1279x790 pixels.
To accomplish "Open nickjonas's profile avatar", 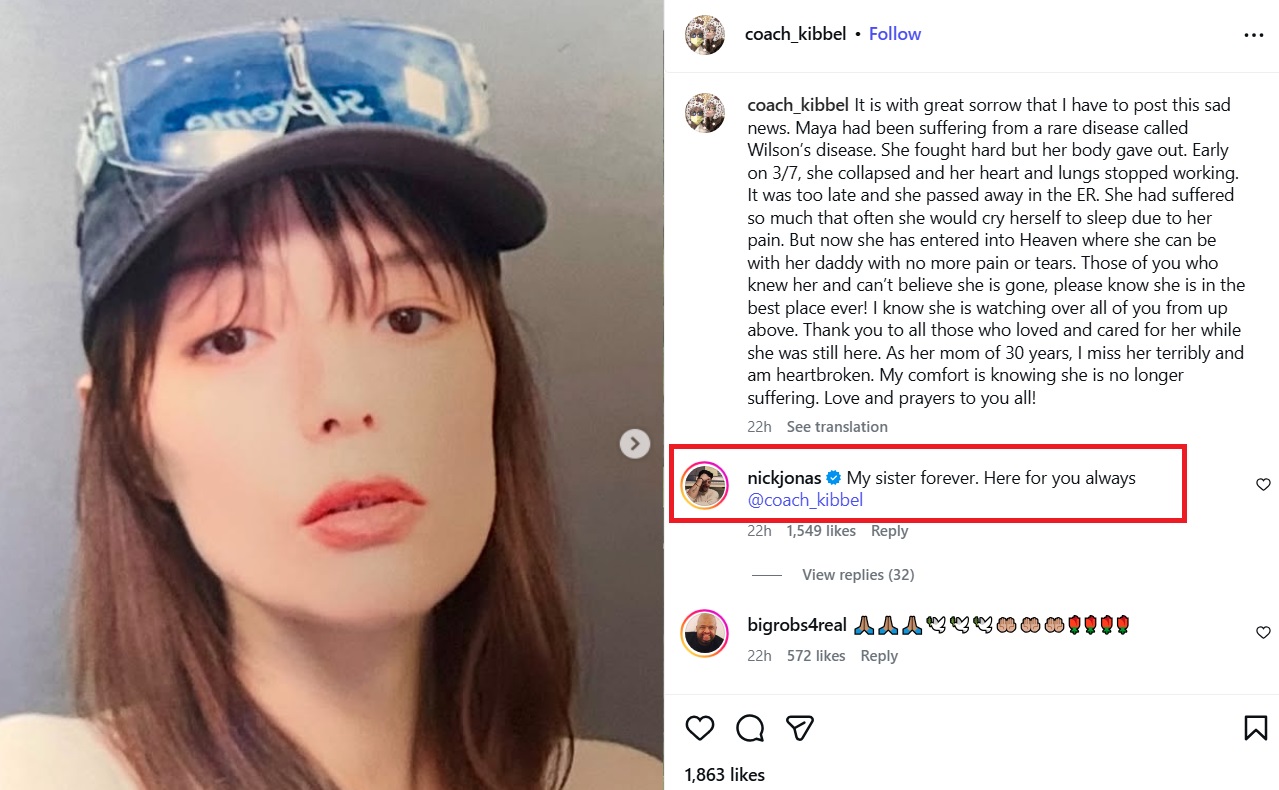I will [704, 487].
